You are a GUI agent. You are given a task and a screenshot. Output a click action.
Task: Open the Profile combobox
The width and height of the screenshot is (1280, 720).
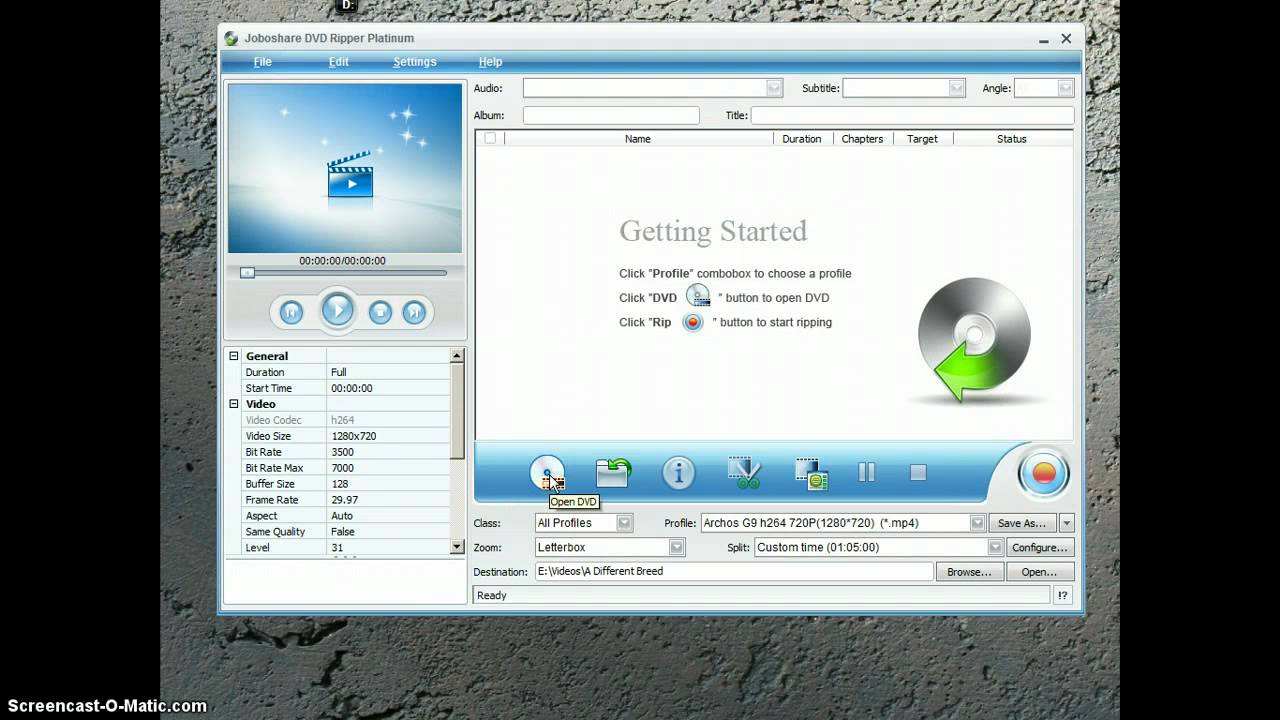(x=977, y=523)
